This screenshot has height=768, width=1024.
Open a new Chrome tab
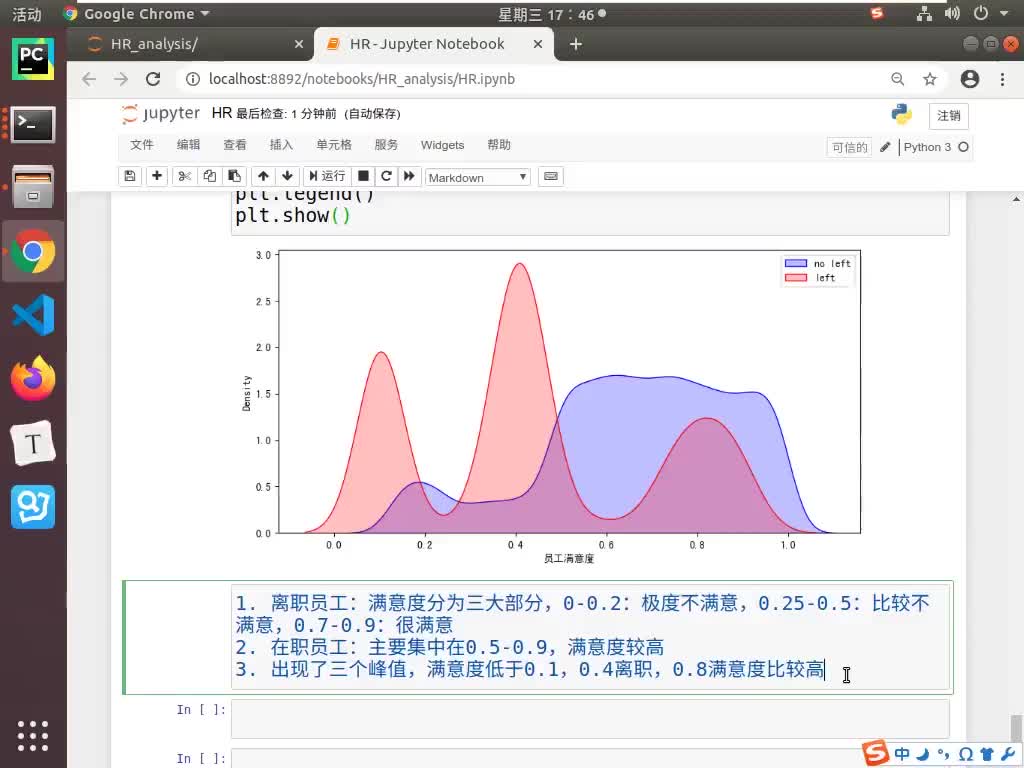tap(575, 44)
